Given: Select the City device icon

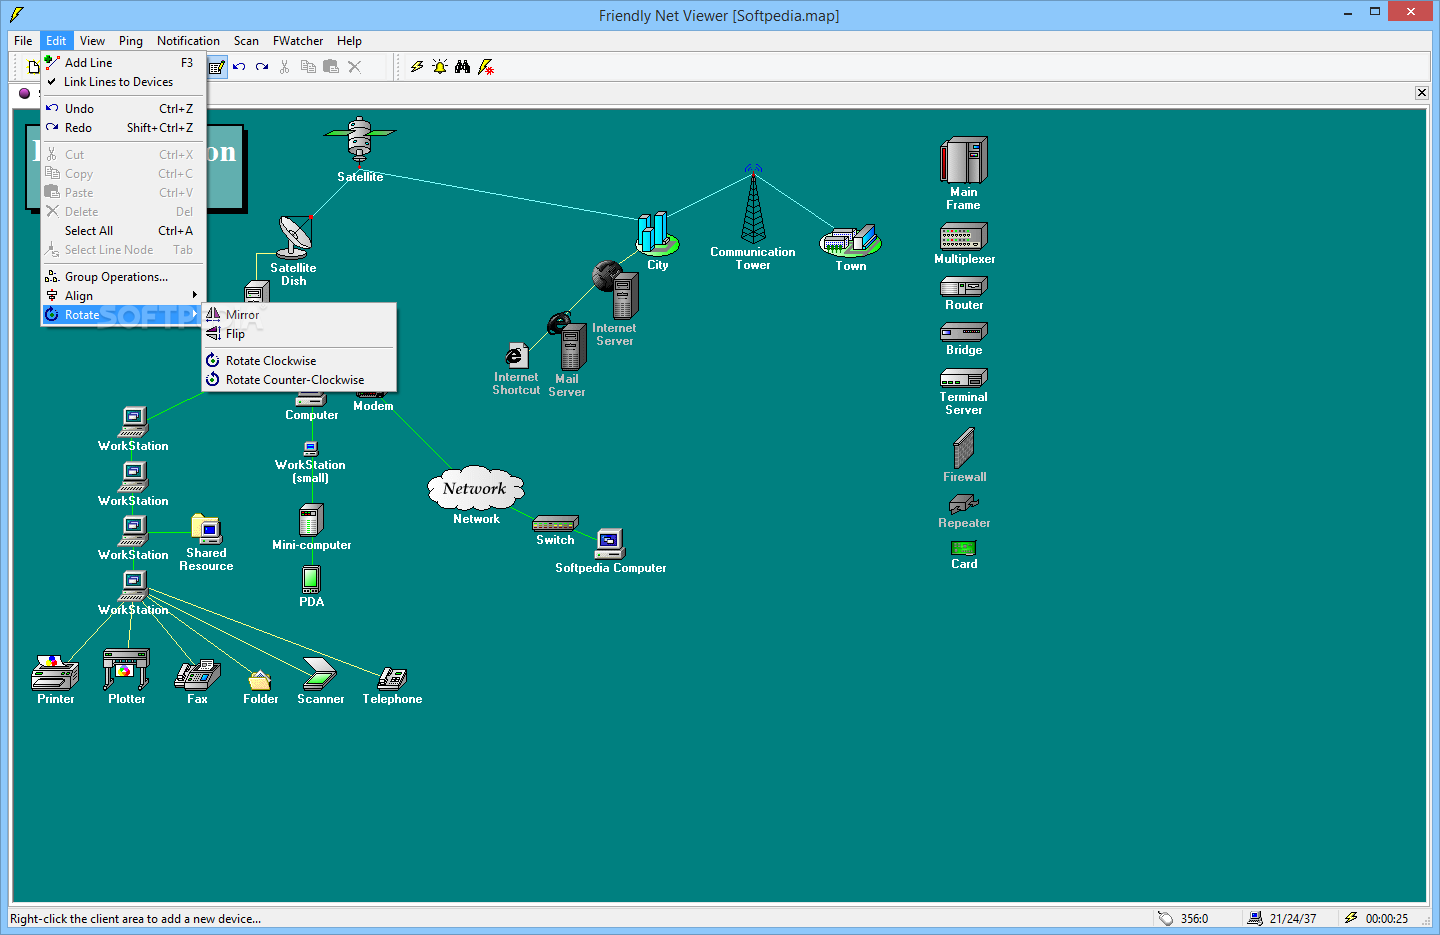Looking at the screenshot, I should point(657,234).
